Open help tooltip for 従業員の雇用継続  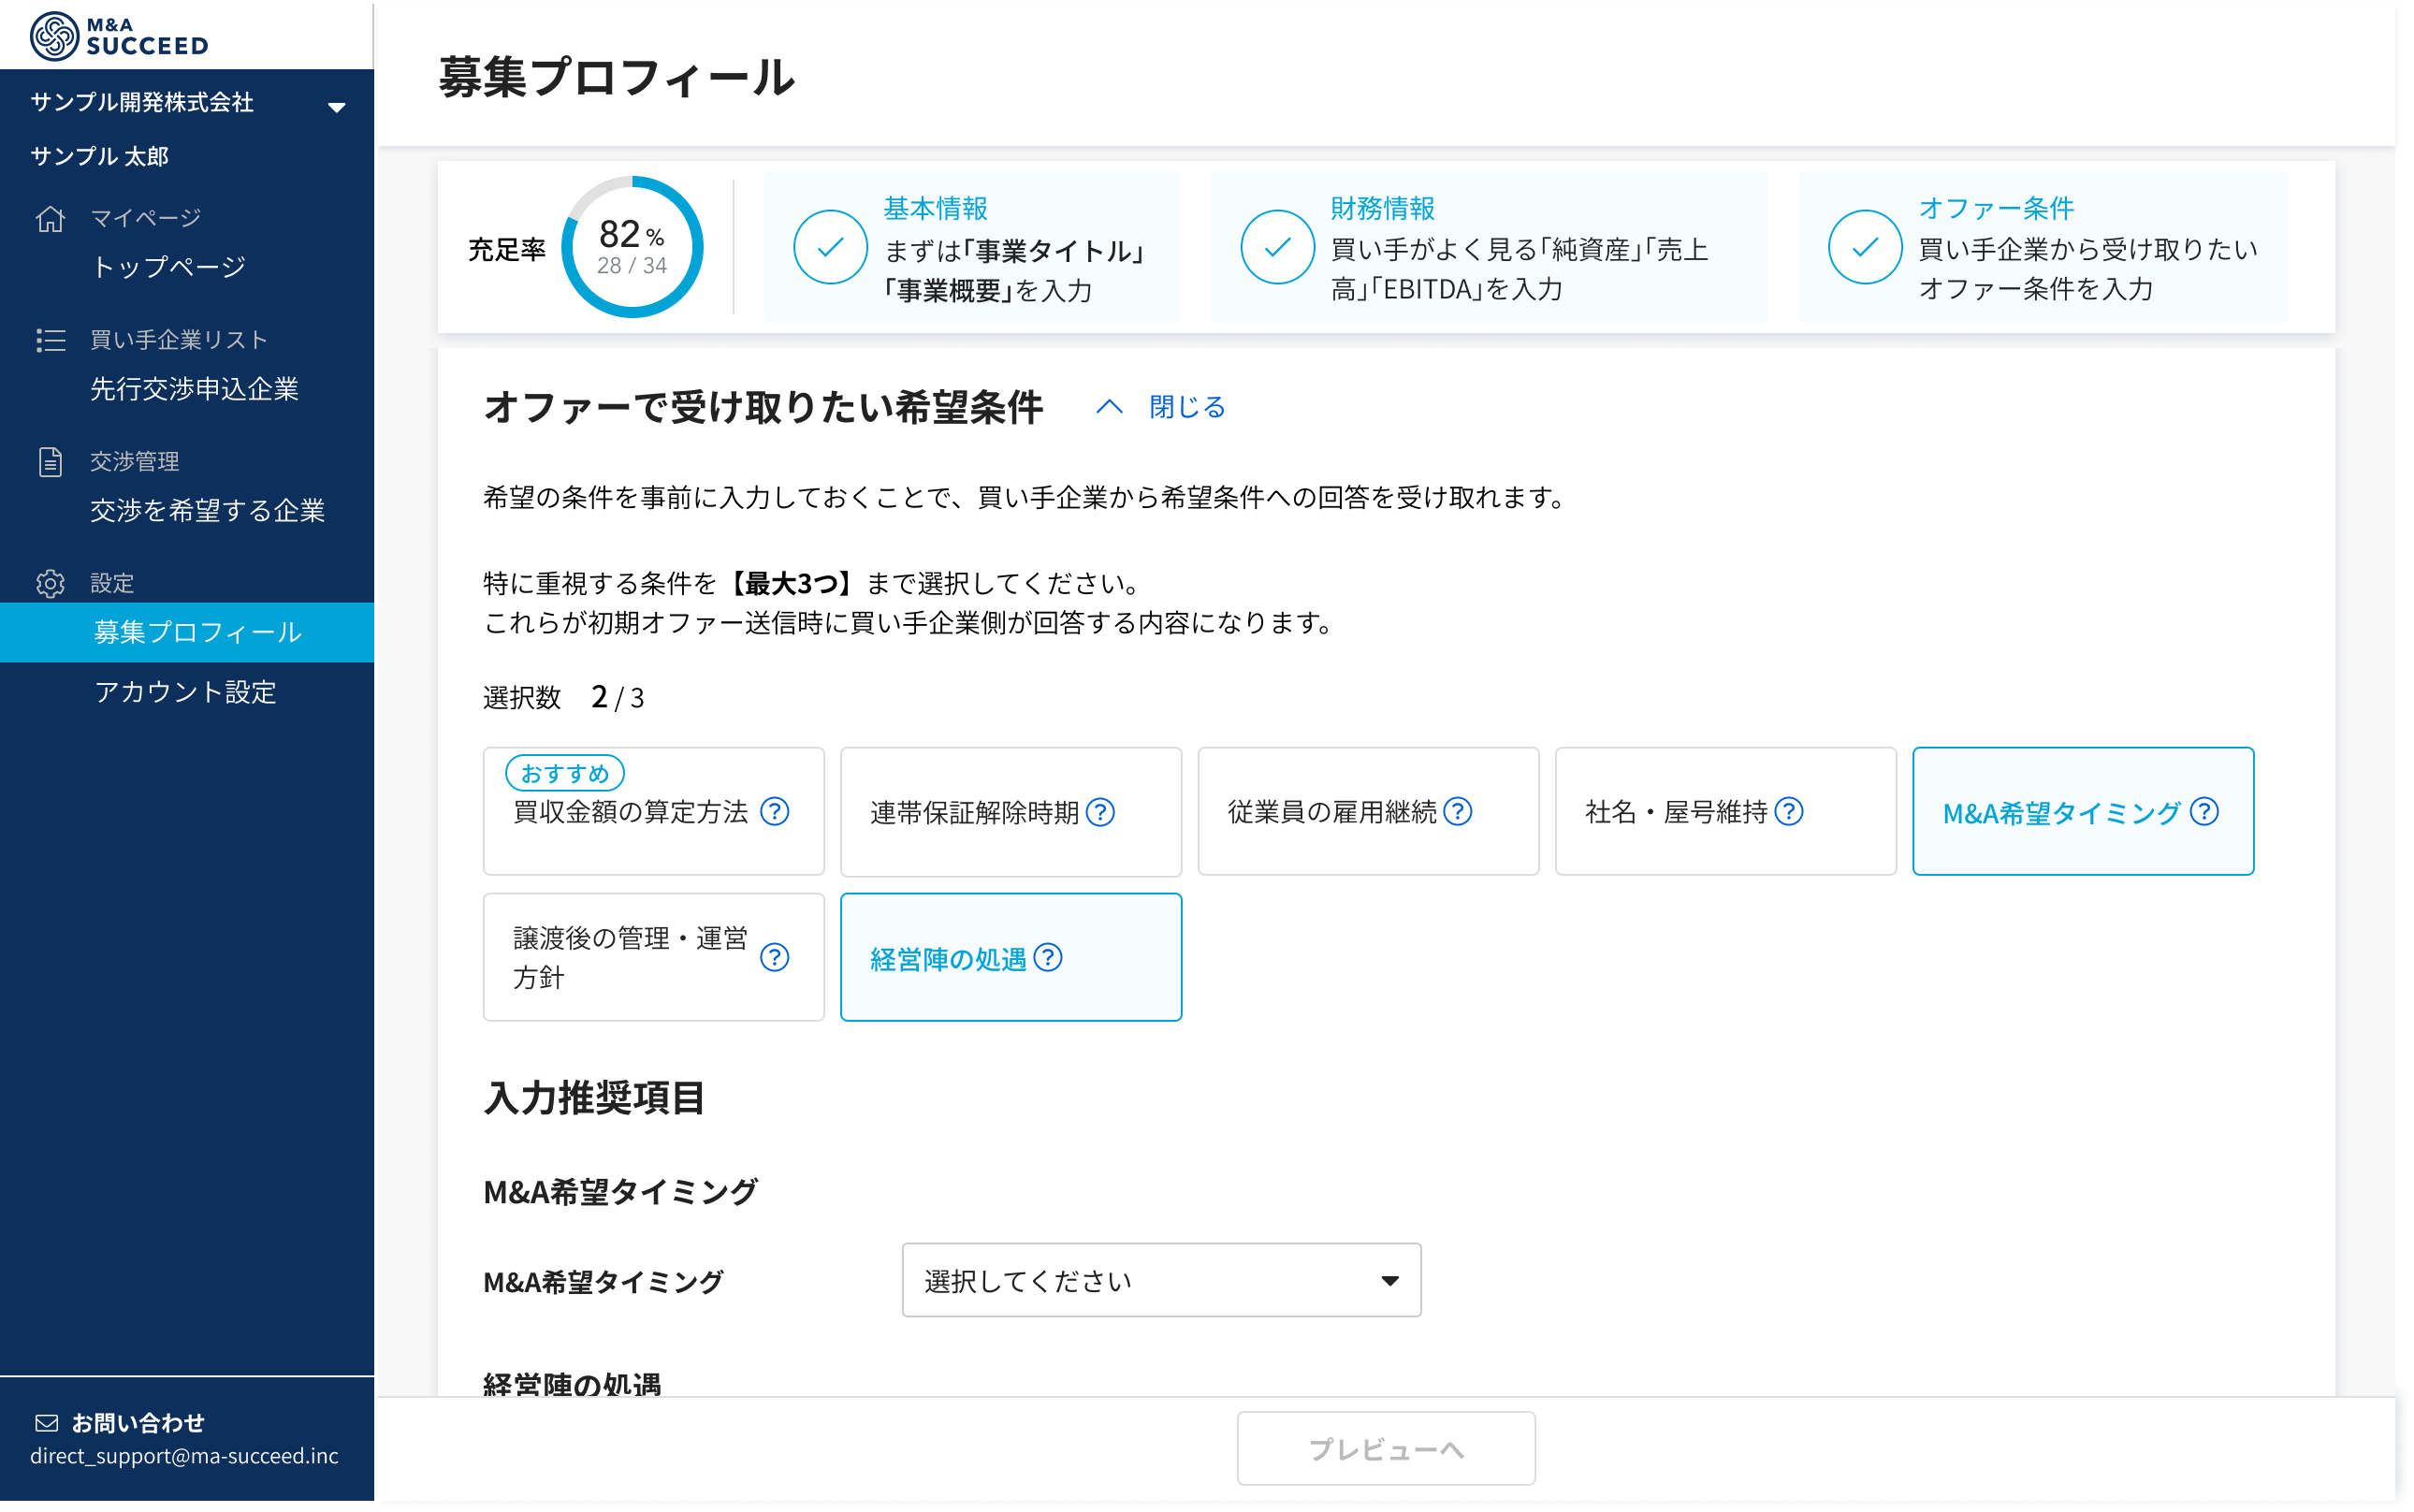1458,811
